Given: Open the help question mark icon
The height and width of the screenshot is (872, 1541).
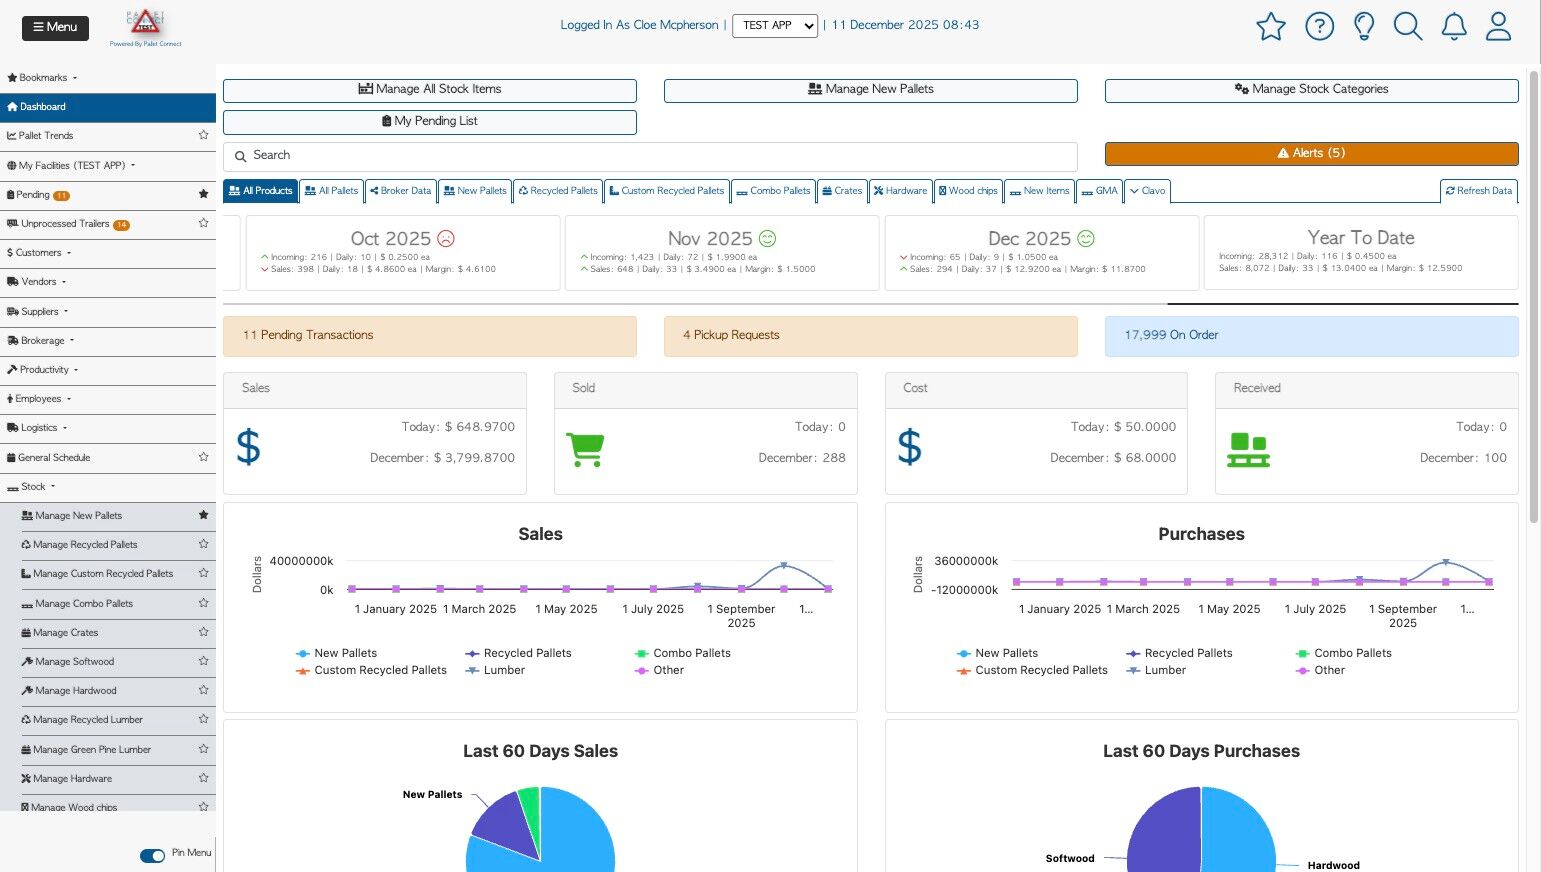Looking at the screenshot, I should (x=1320, y=26).
